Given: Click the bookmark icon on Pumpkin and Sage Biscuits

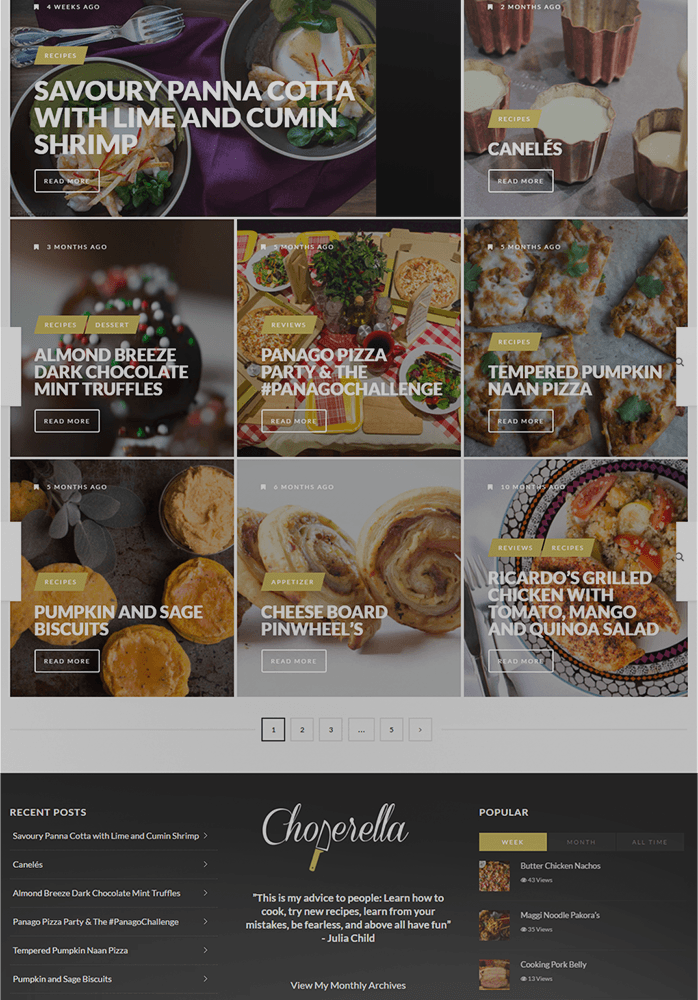Looking at the screenshot, I should click(36, 487).
